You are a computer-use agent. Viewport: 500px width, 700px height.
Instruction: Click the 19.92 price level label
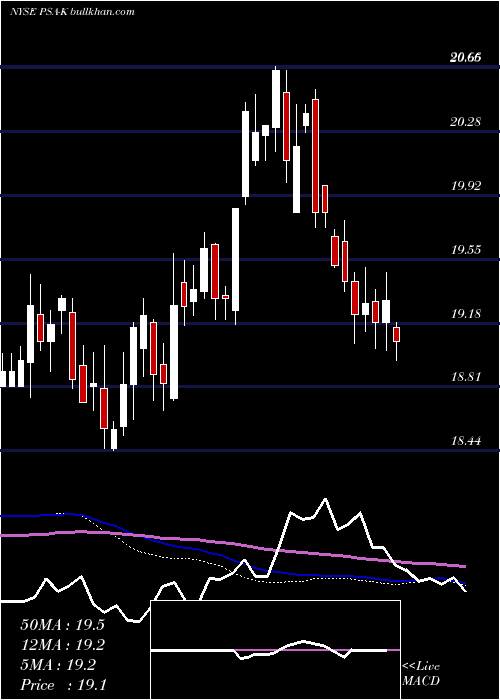466,185
